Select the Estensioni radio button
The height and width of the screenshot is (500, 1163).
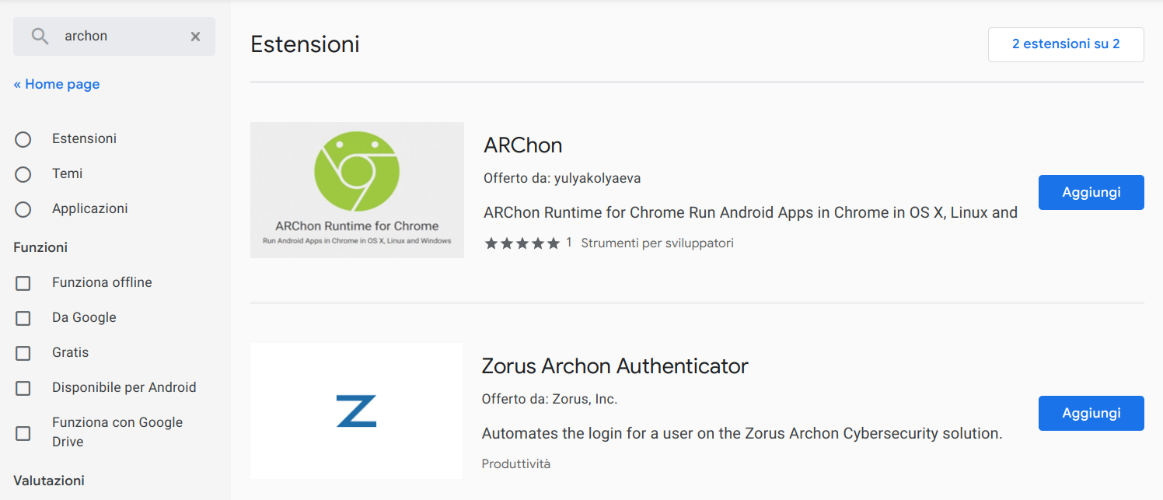point(23,139)
